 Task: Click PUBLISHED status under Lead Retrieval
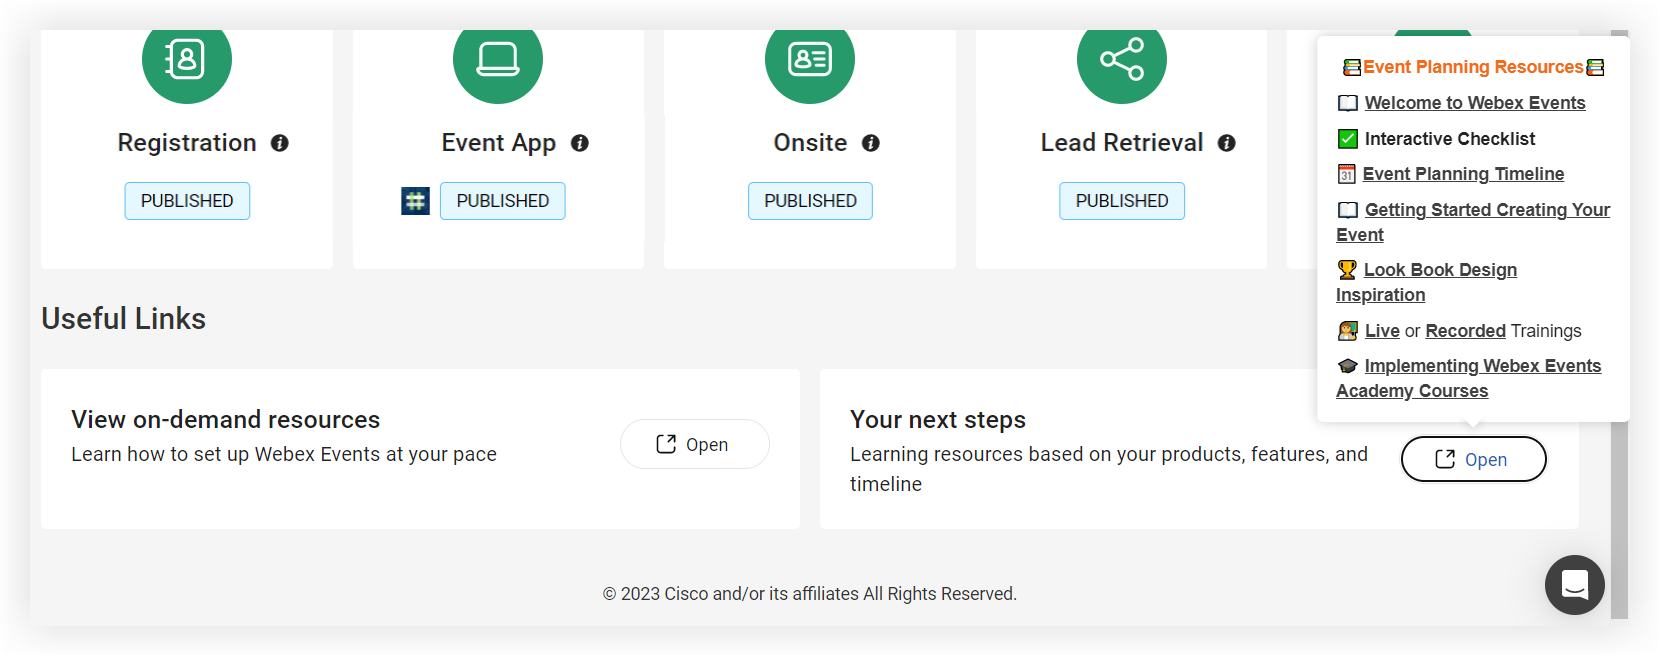point(1122,201)
